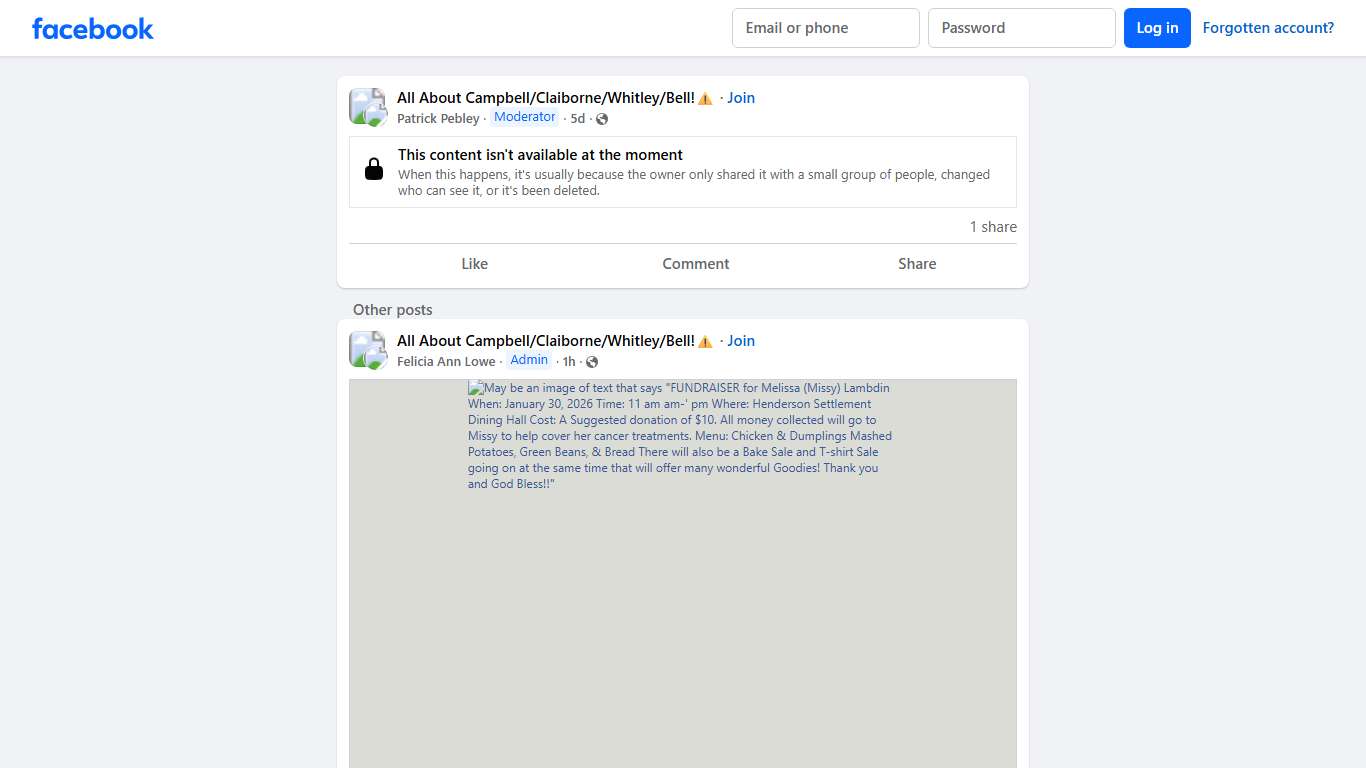
Task: Click the Log in button
Action: pos(1157,28)
